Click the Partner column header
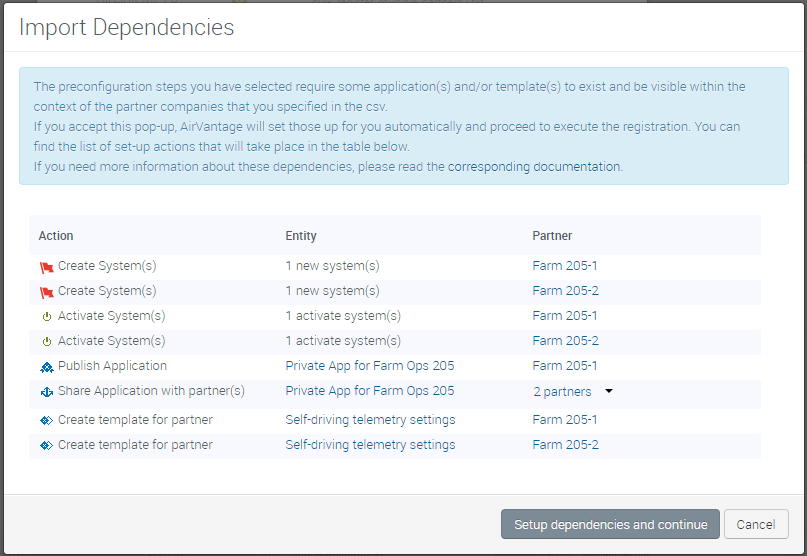807x556 pixels. 552,236
